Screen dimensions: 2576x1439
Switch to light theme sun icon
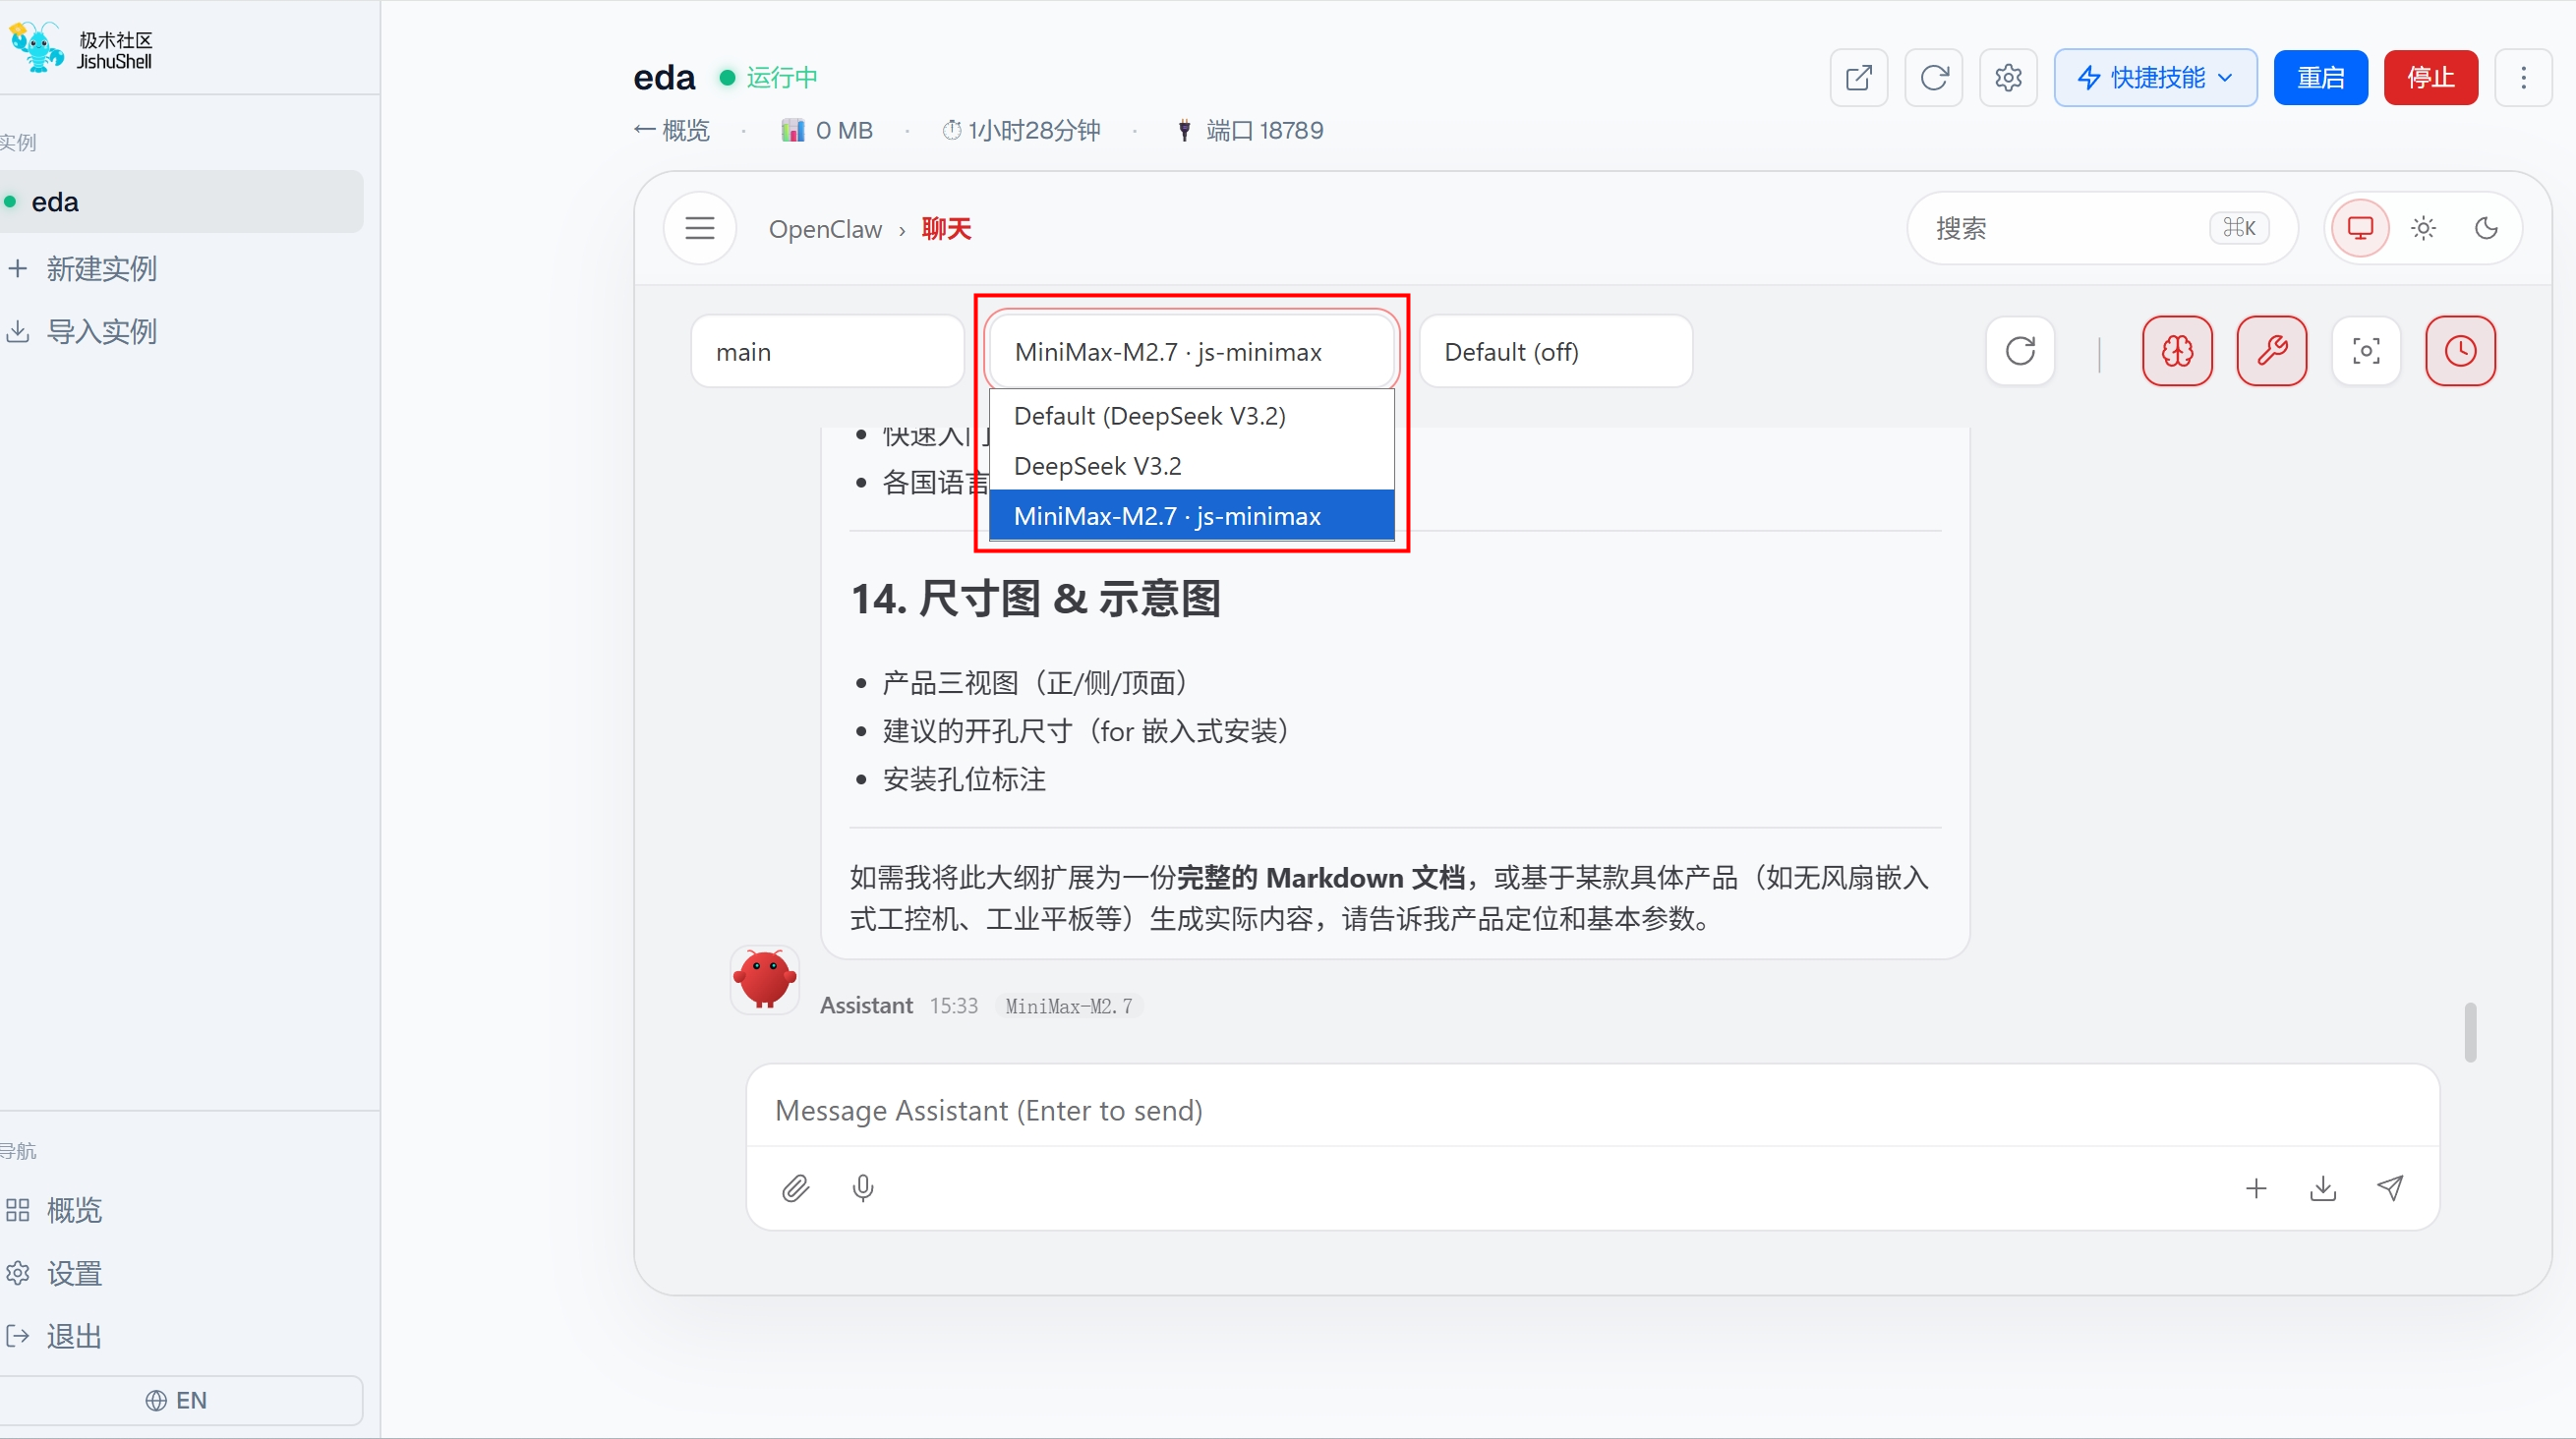click(2423, 228)
